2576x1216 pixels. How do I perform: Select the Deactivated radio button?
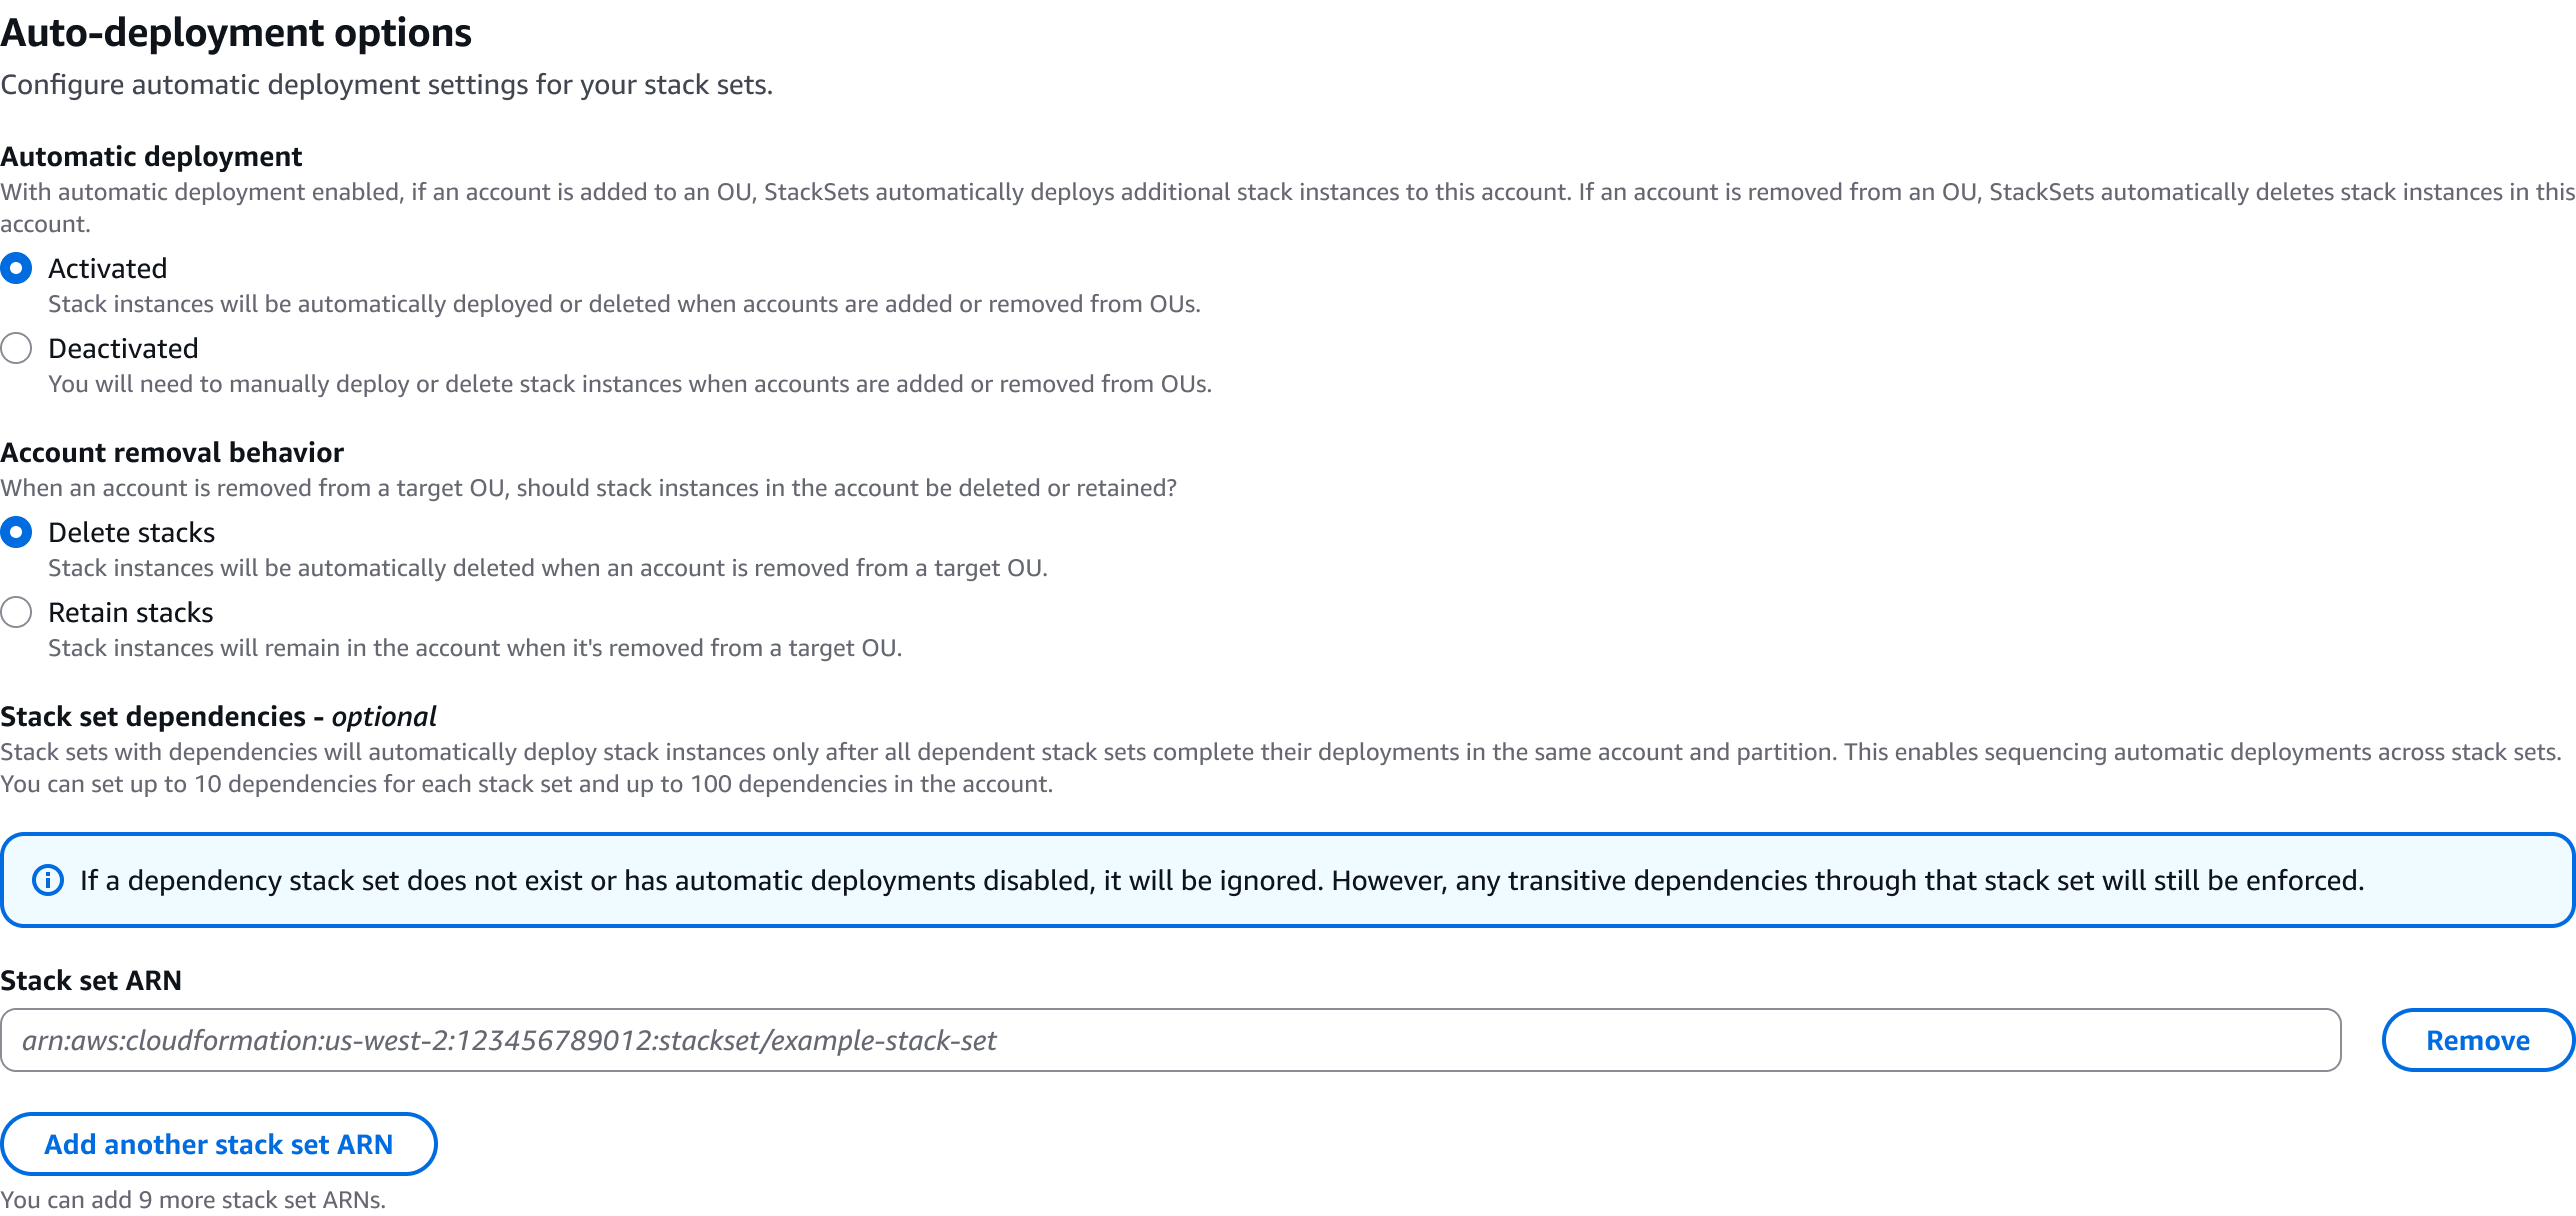15,348
